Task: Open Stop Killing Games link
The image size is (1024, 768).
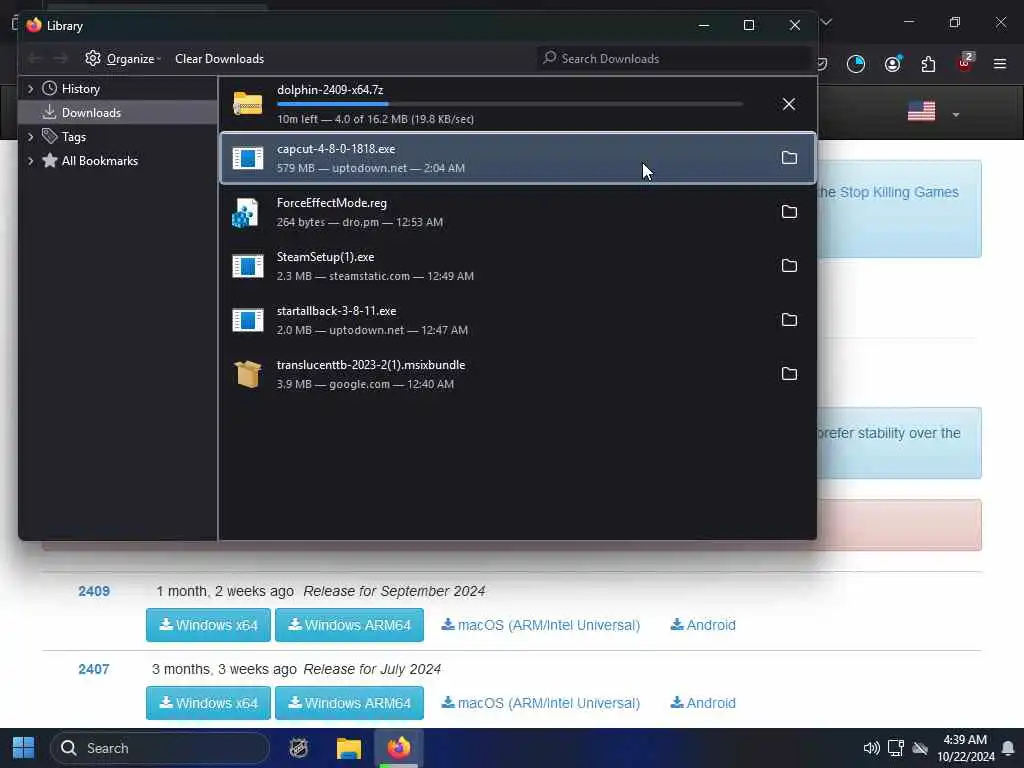Action: pyautogui.click(x=899, y=192)
